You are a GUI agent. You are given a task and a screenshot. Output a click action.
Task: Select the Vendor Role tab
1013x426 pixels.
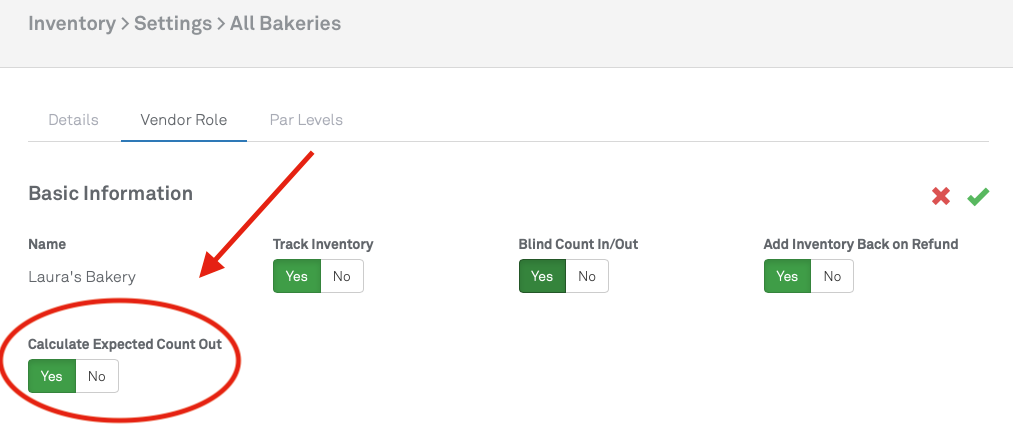click(x=184, y=120)
